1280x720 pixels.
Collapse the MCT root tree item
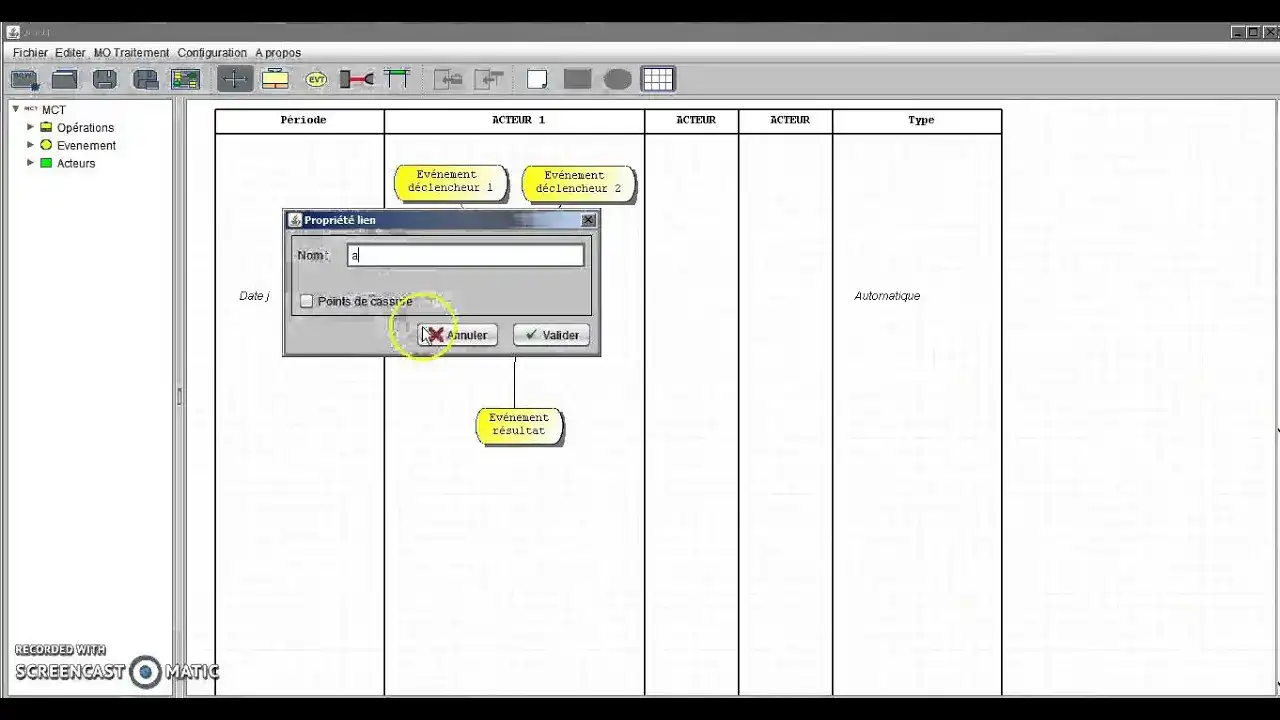(14, 109)
